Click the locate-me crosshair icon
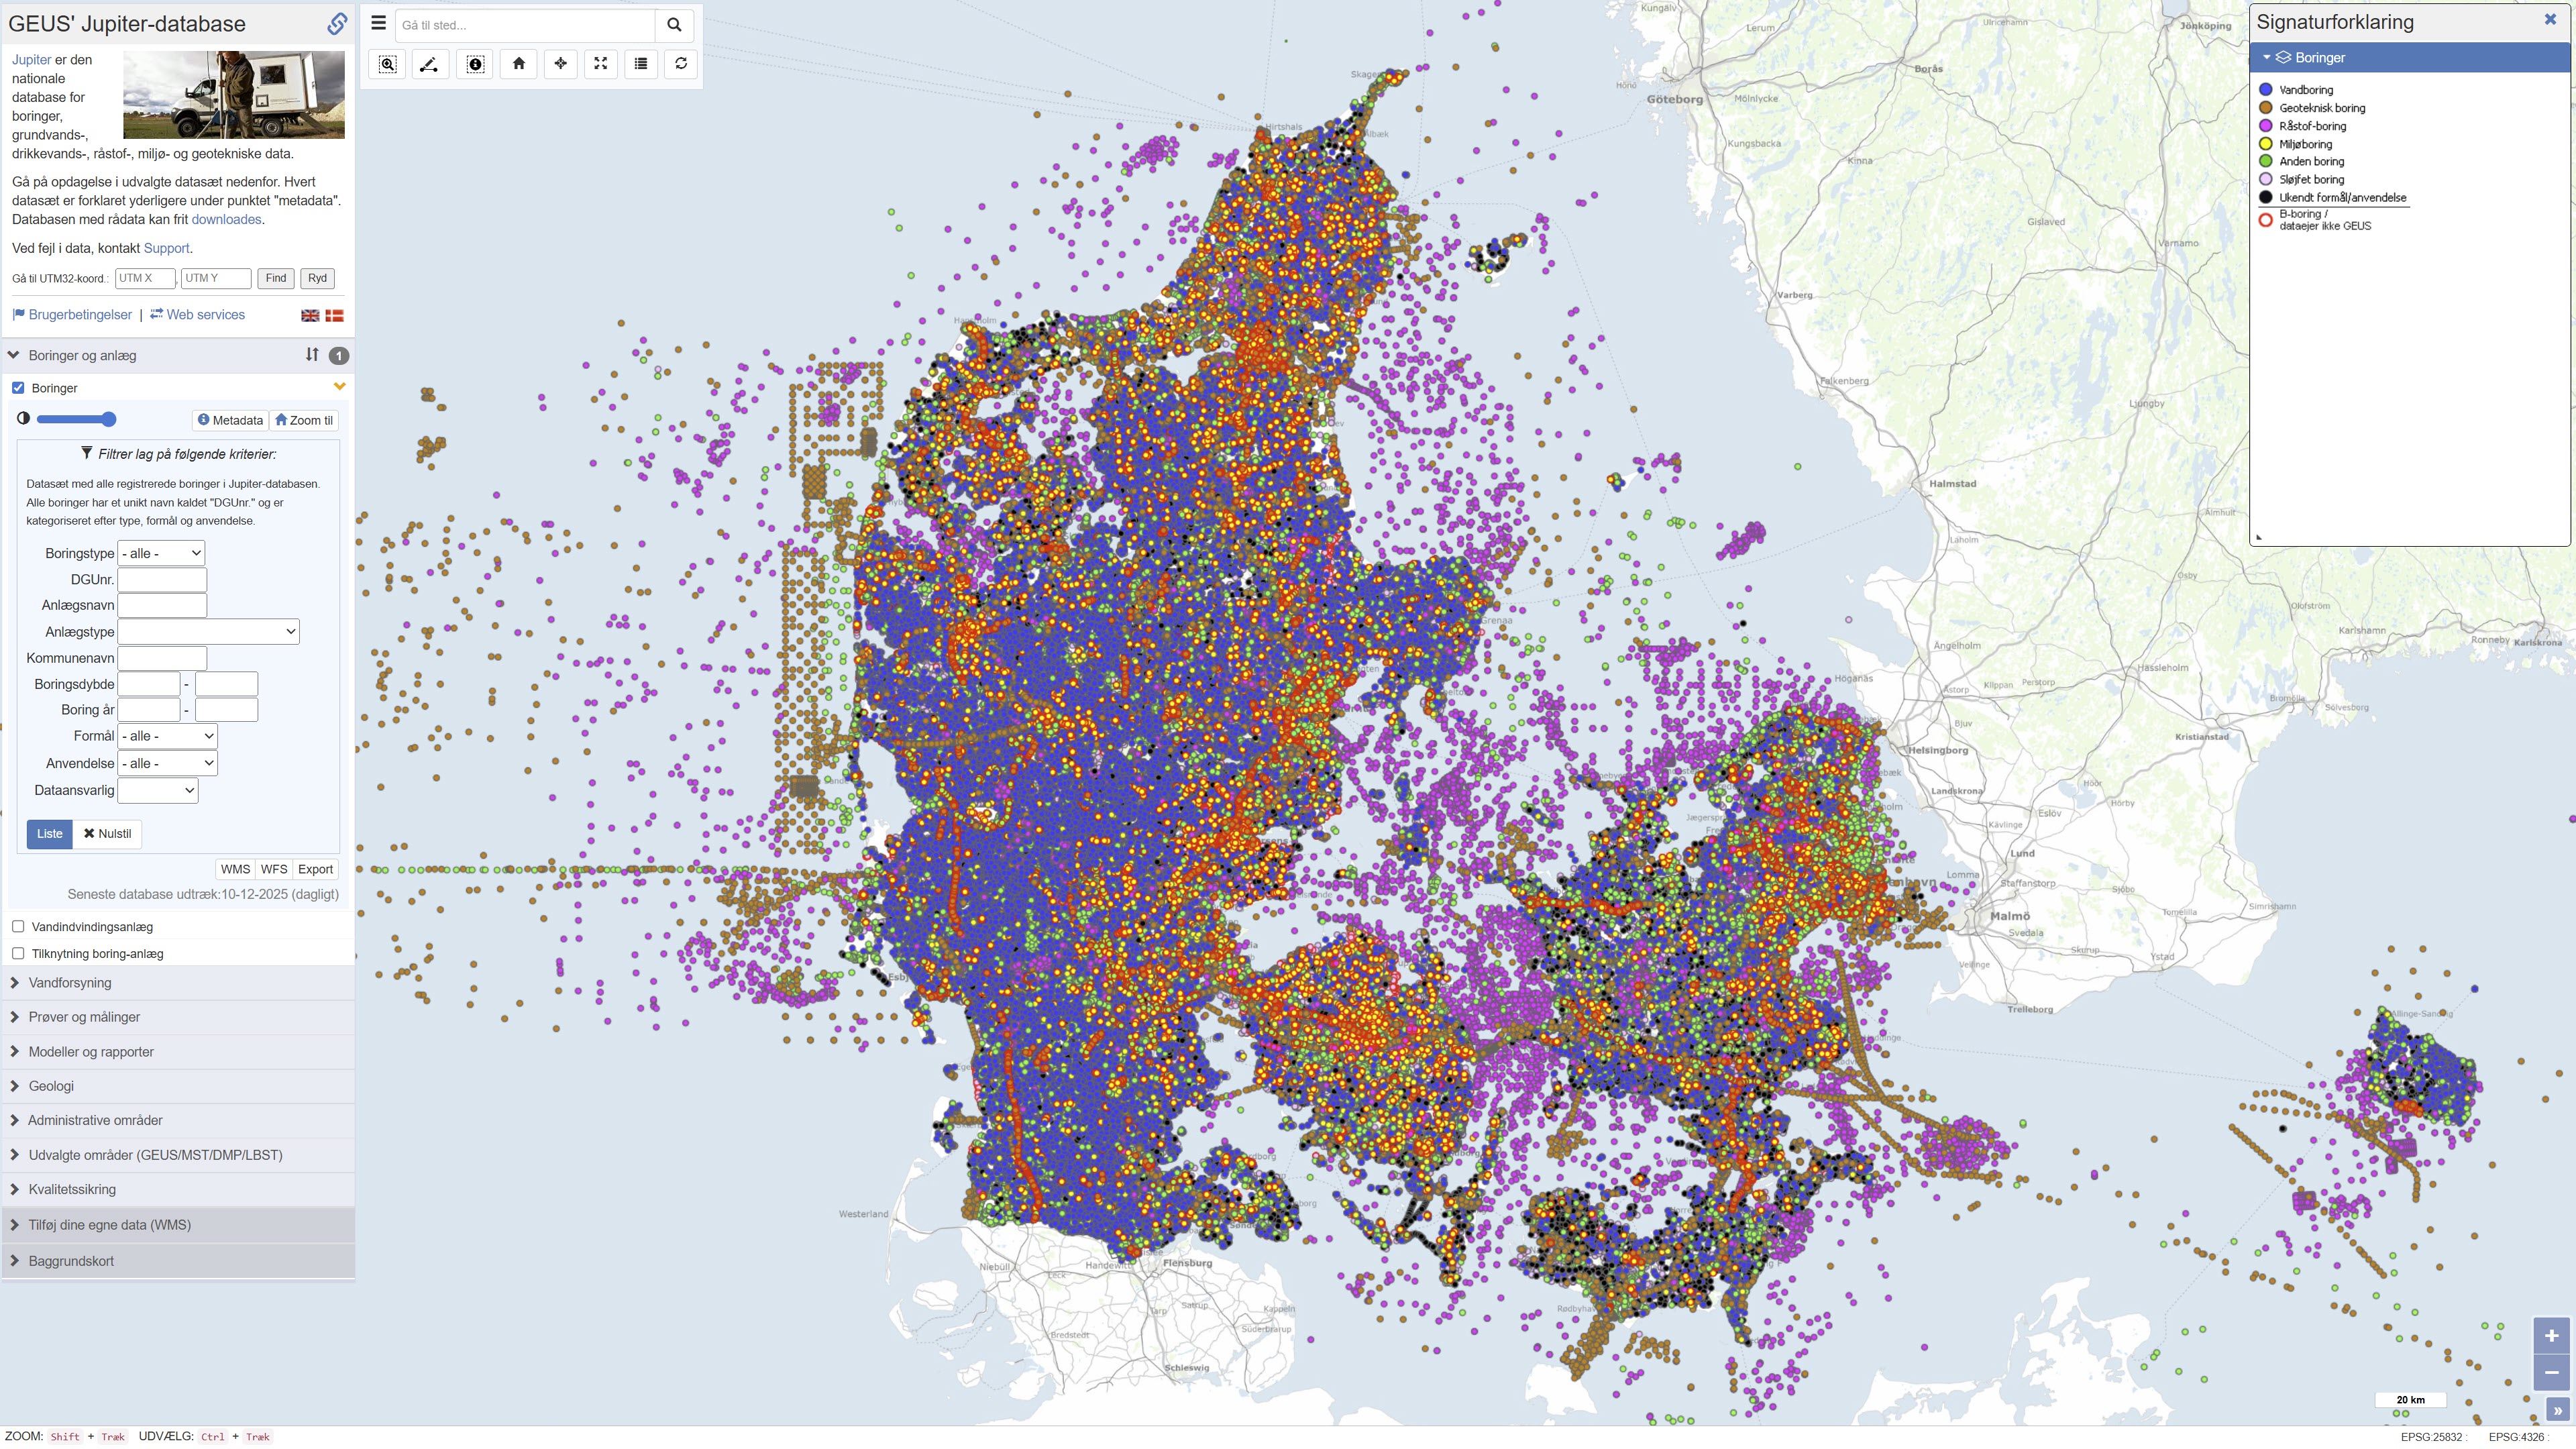 pyautogui.click(x=560, y=64)
